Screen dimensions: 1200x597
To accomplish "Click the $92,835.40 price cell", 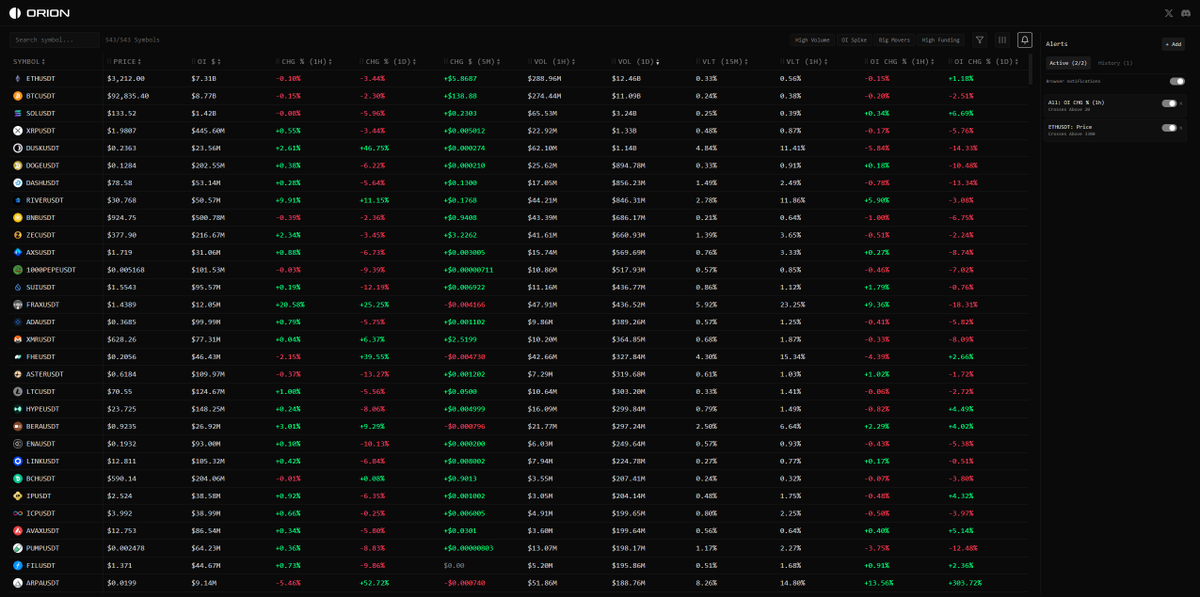I will (x=128, y=96).
